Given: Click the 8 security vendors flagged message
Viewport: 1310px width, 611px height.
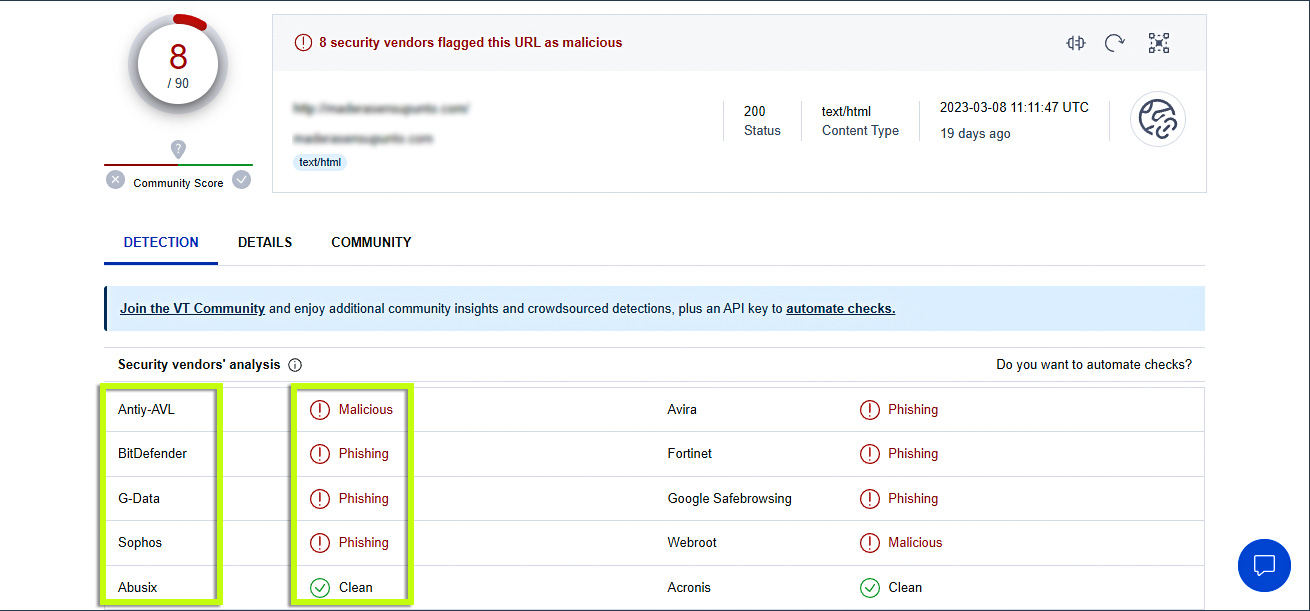Looking at the screenshot, I should pos(470,43).
